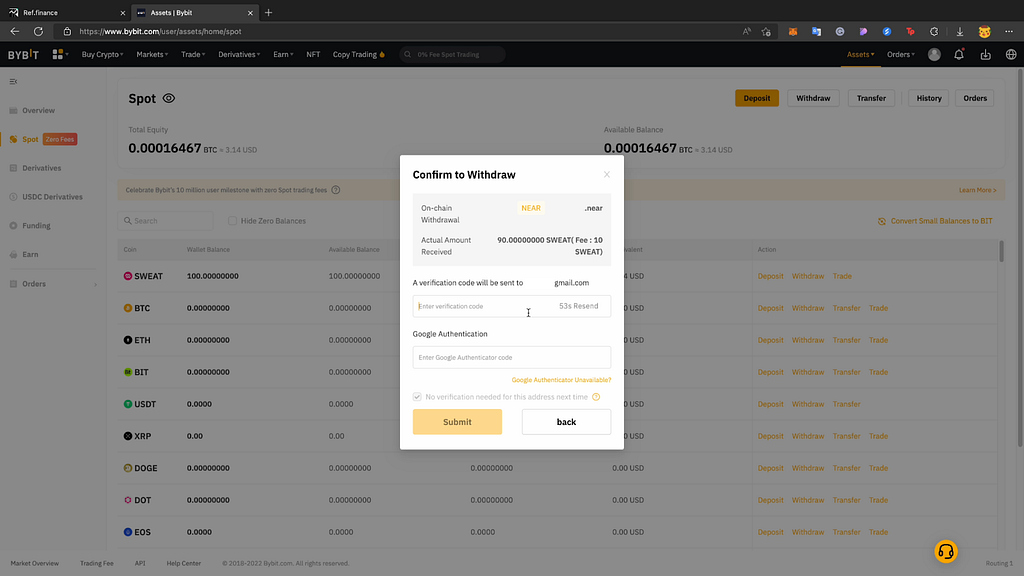Open the user profile avatar
Image resolution: width=1024 pixels, height=576 pixels.
coord(935,55)
